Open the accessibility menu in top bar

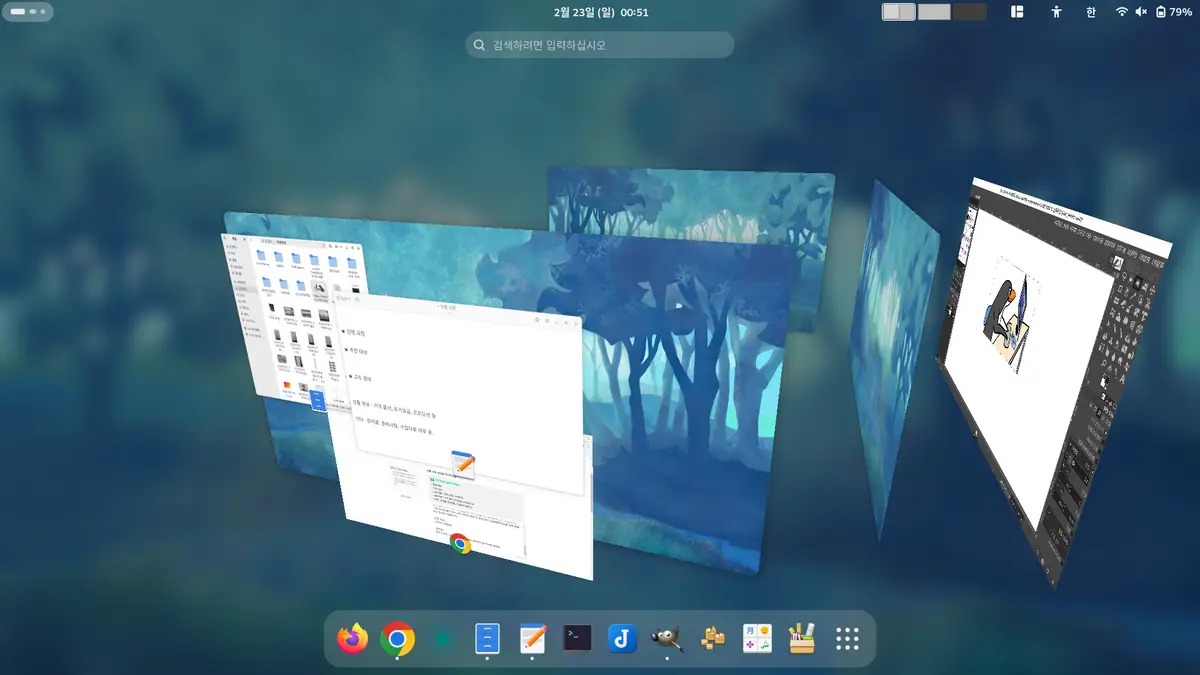(x=1056, y=12)
